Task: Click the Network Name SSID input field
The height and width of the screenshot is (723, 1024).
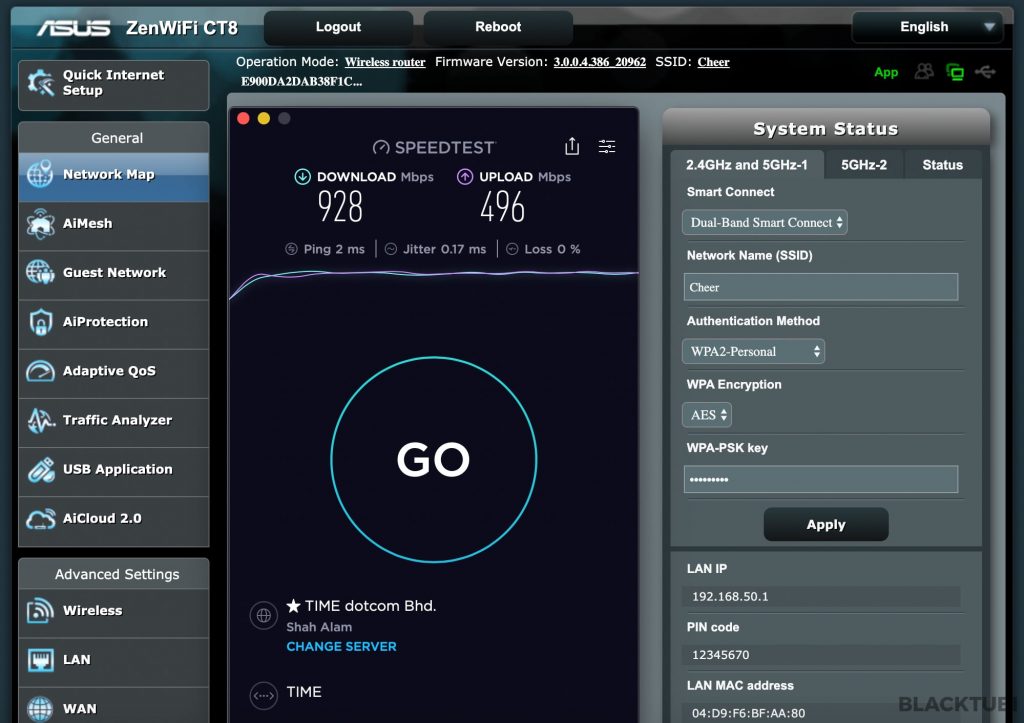Action: (820, 287)
